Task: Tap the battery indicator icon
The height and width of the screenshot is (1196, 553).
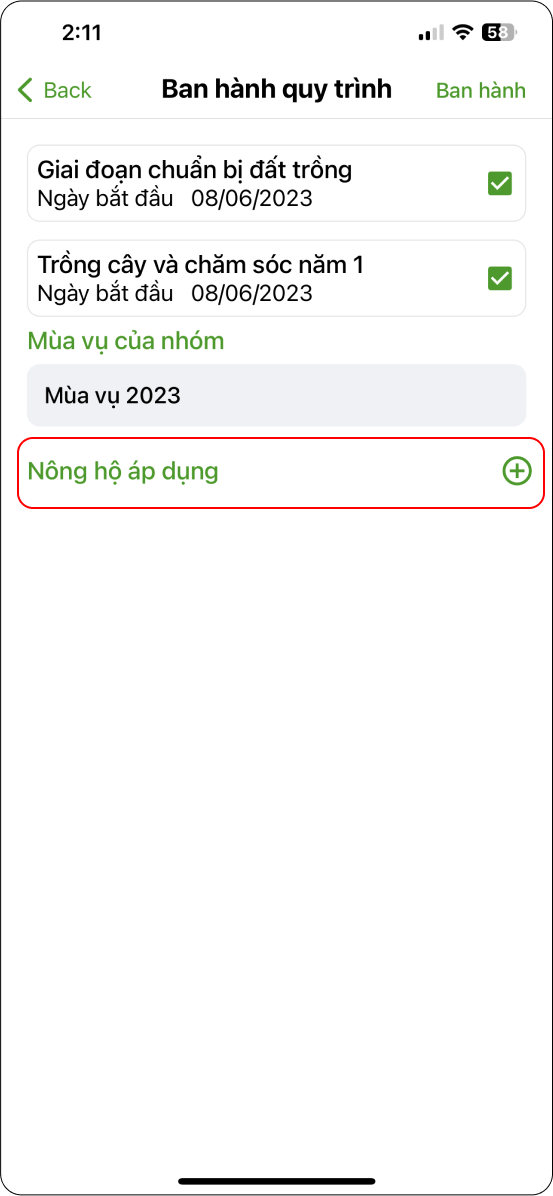Action: pyautogui.click(x=500, y=33)
